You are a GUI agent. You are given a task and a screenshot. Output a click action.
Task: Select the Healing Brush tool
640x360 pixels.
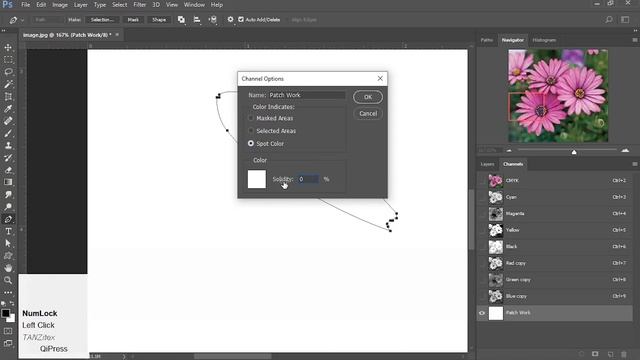click(x=8, y=121)
